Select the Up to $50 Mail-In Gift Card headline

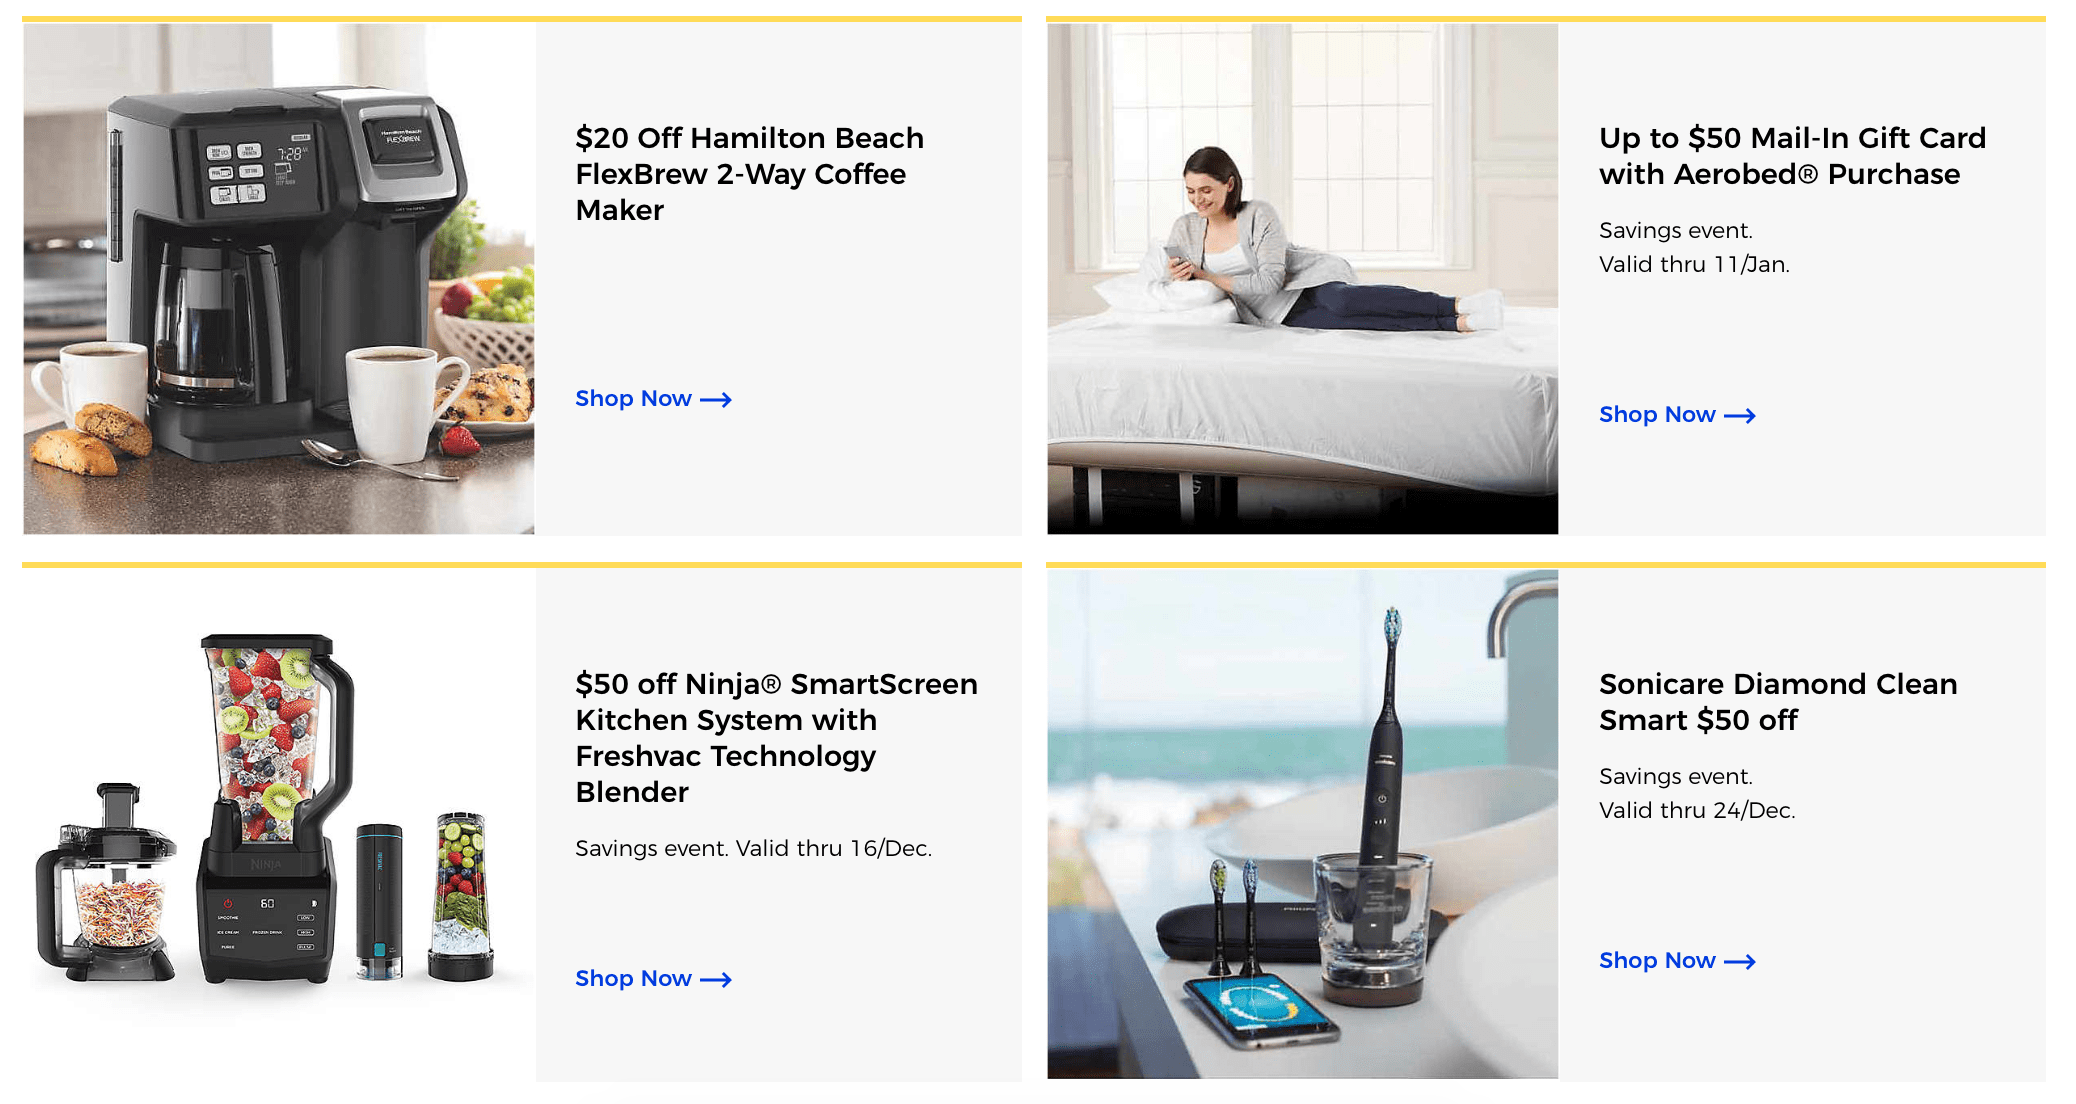pyautogui.click(x=1792, y=156)
